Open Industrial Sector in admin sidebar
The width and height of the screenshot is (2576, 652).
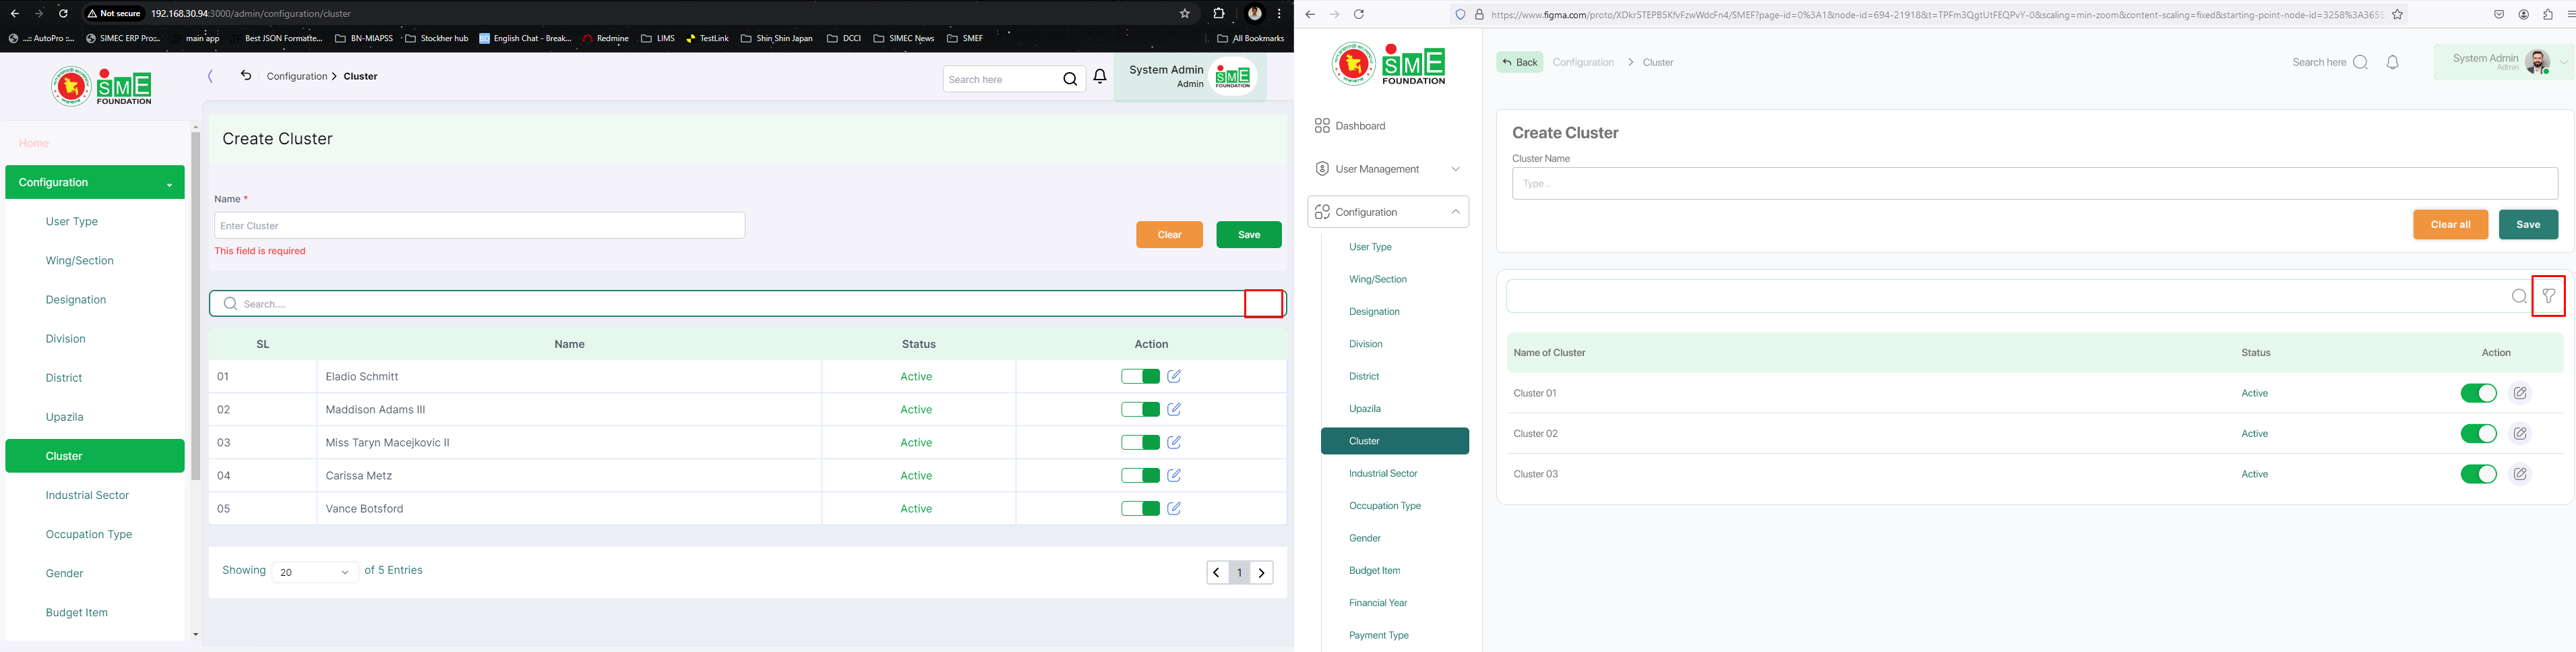[x=87, y=495]
